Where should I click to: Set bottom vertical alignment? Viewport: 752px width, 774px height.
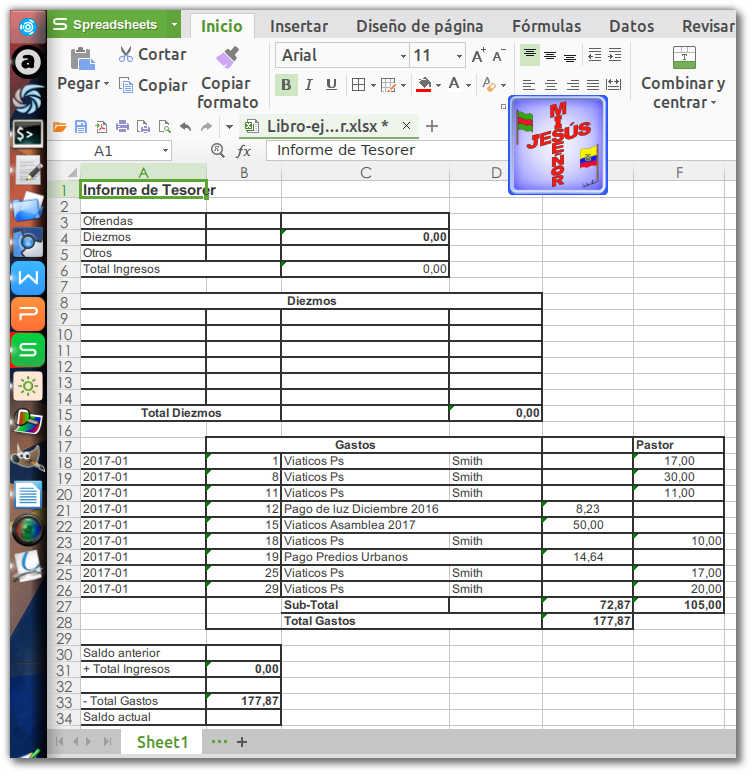[570, 57]
